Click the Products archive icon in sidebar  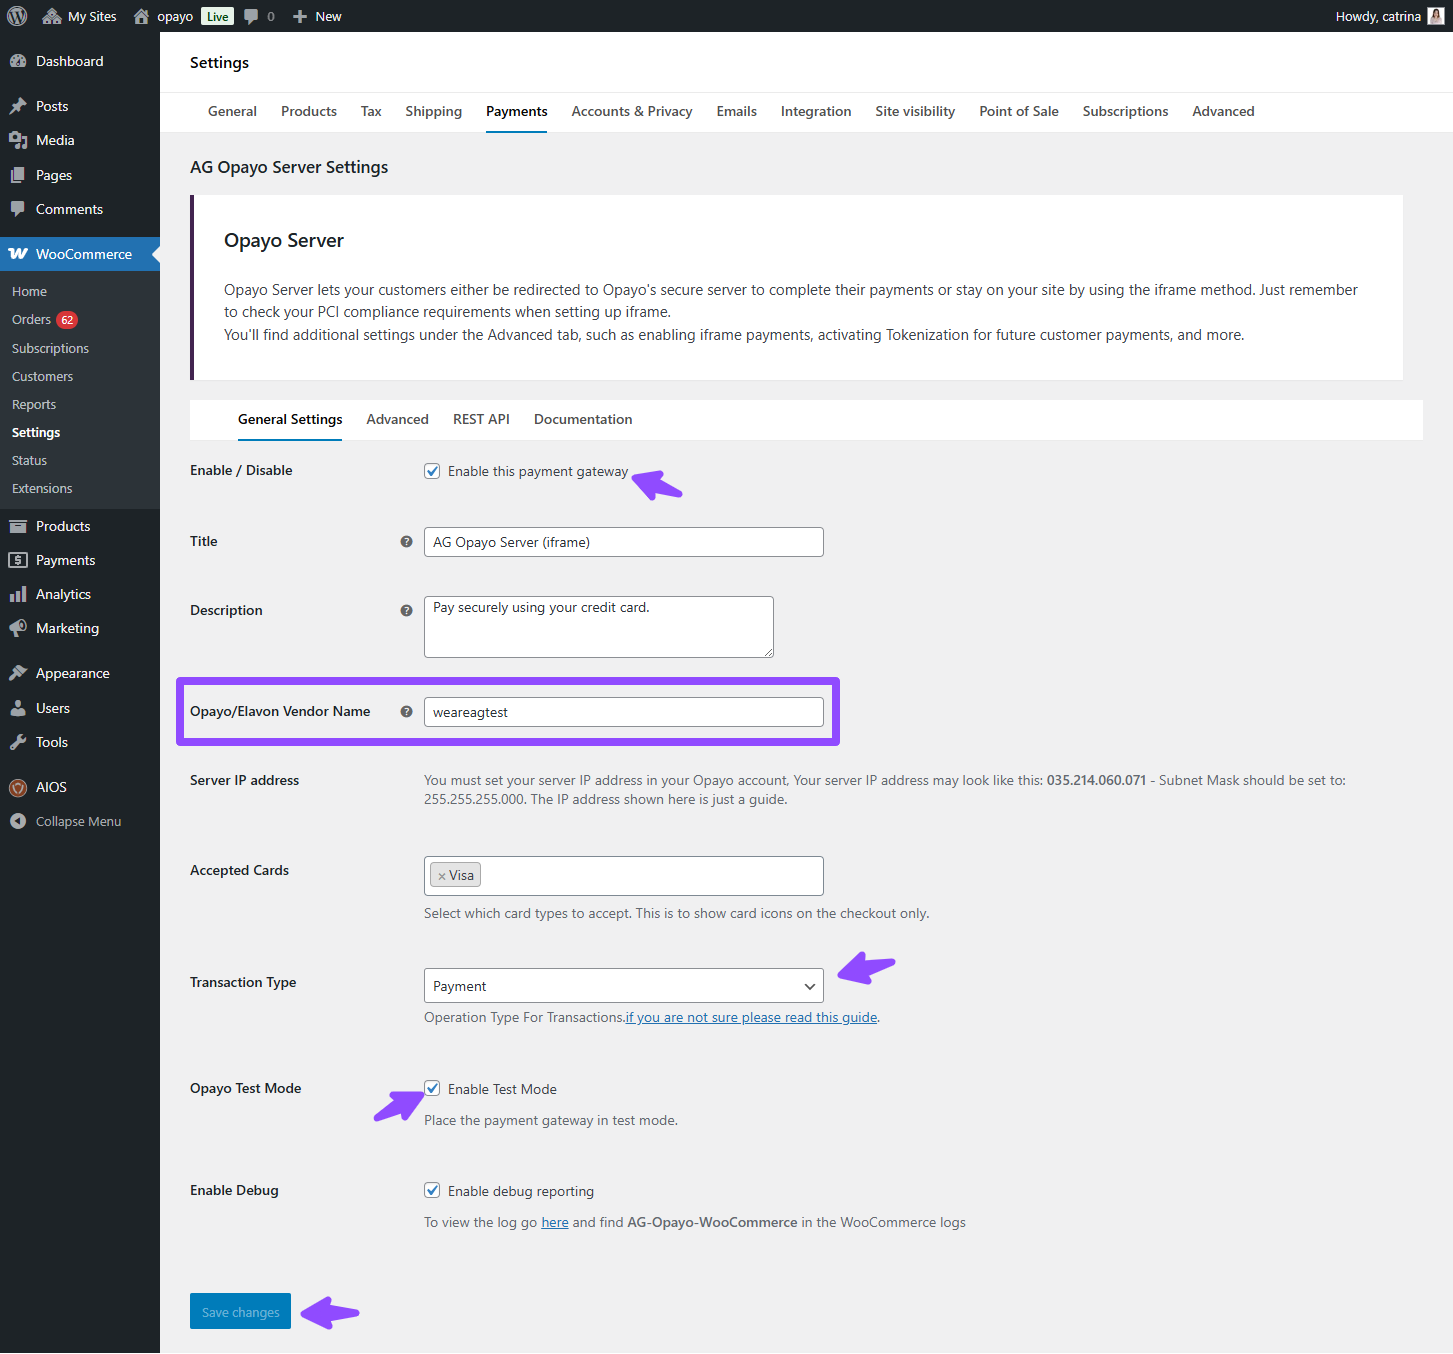18,526
